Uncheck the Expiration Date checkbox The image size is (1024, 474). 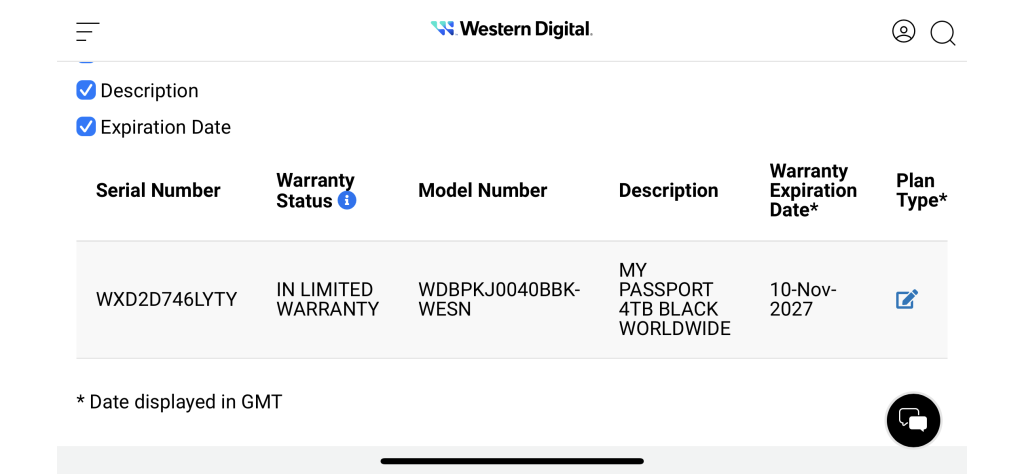(x=86, y=127)
